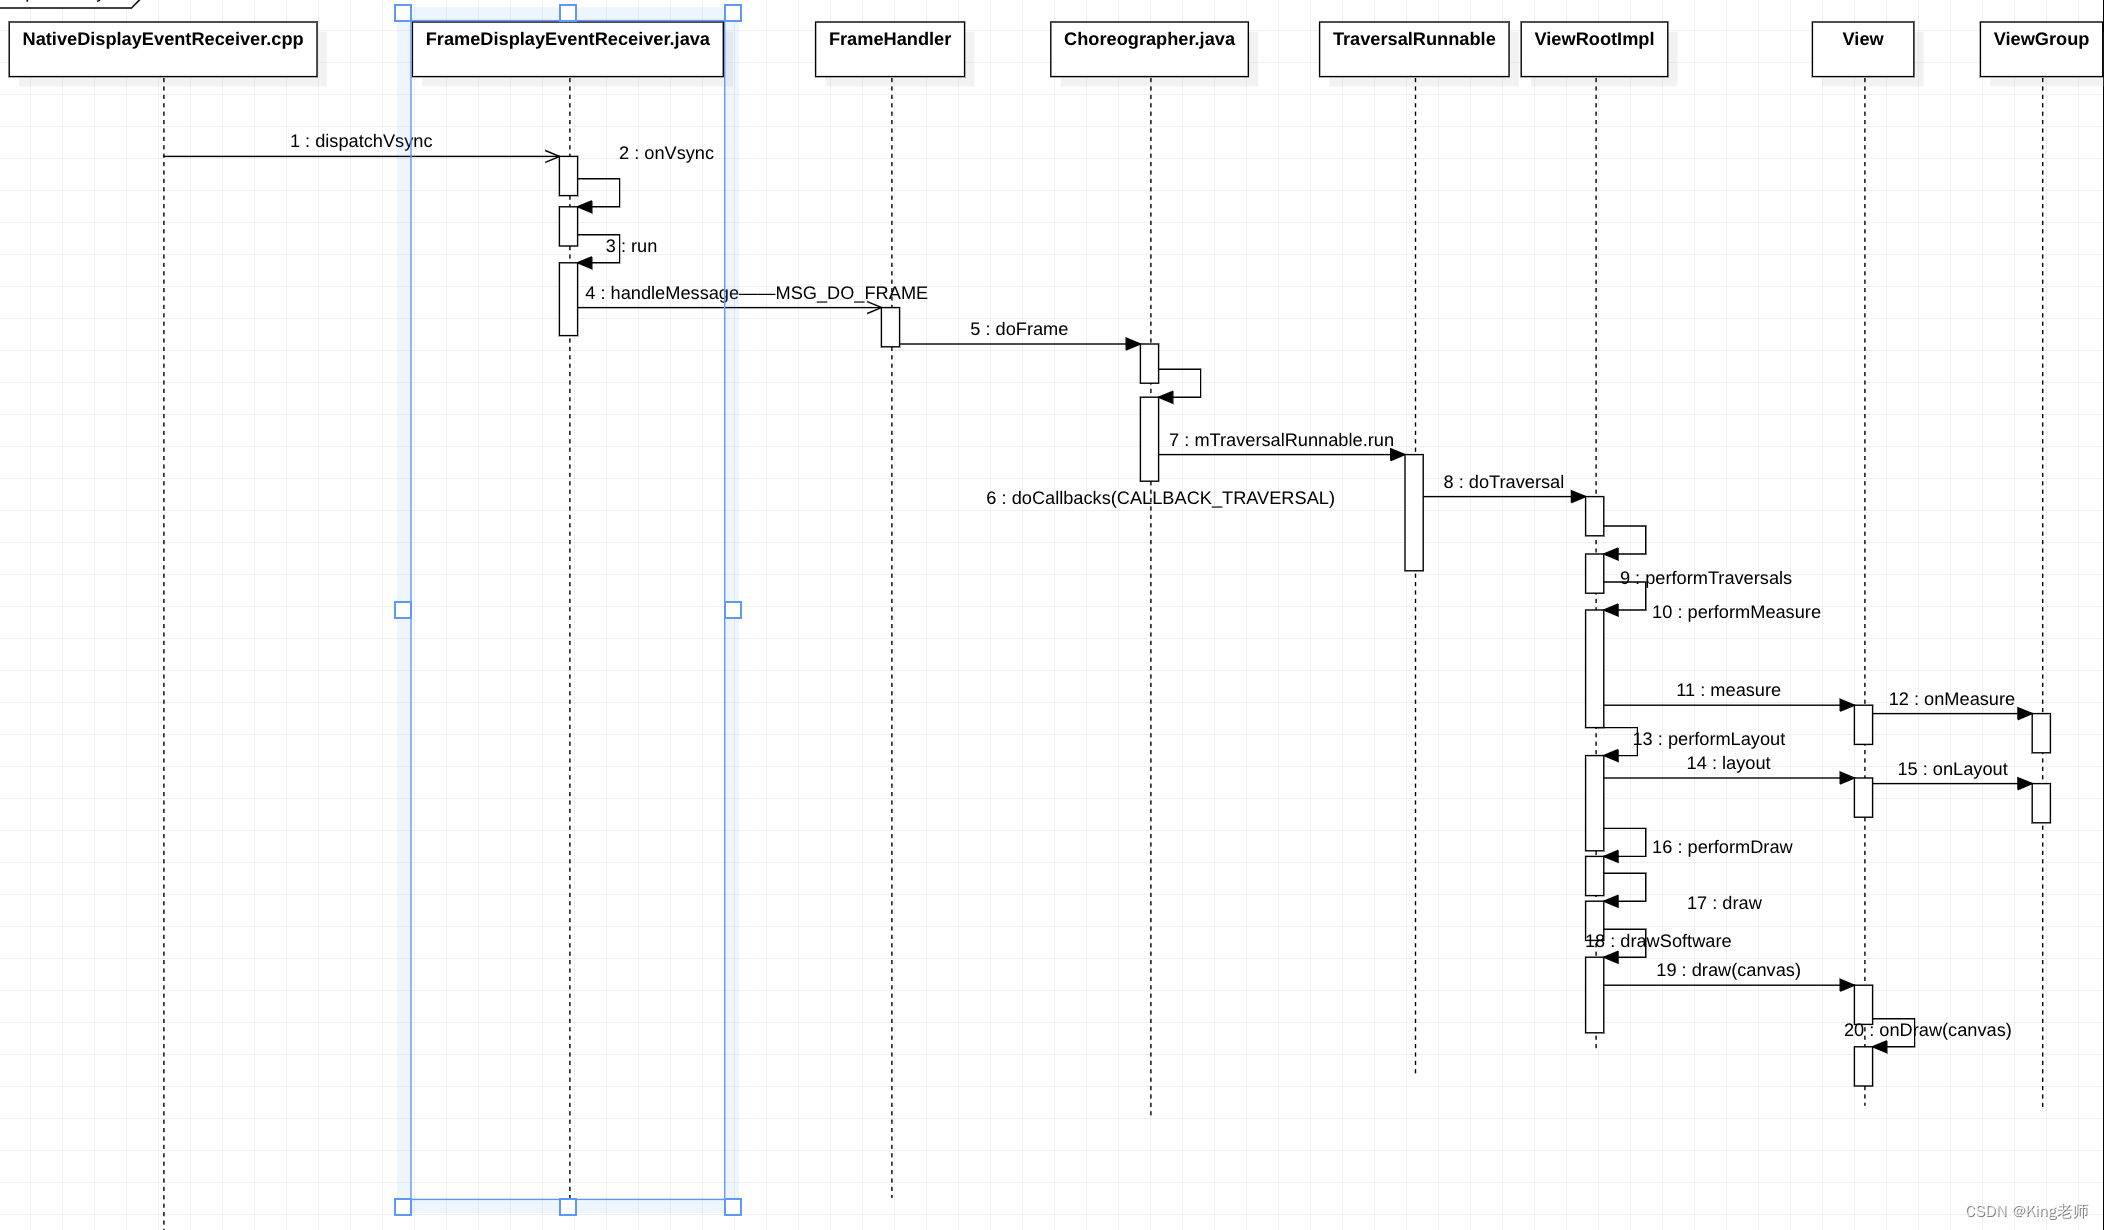Screen dimensions: 2104x1230
Task: Click the '10 : performMeasure' label
Action: click(x=1736, y=612)
